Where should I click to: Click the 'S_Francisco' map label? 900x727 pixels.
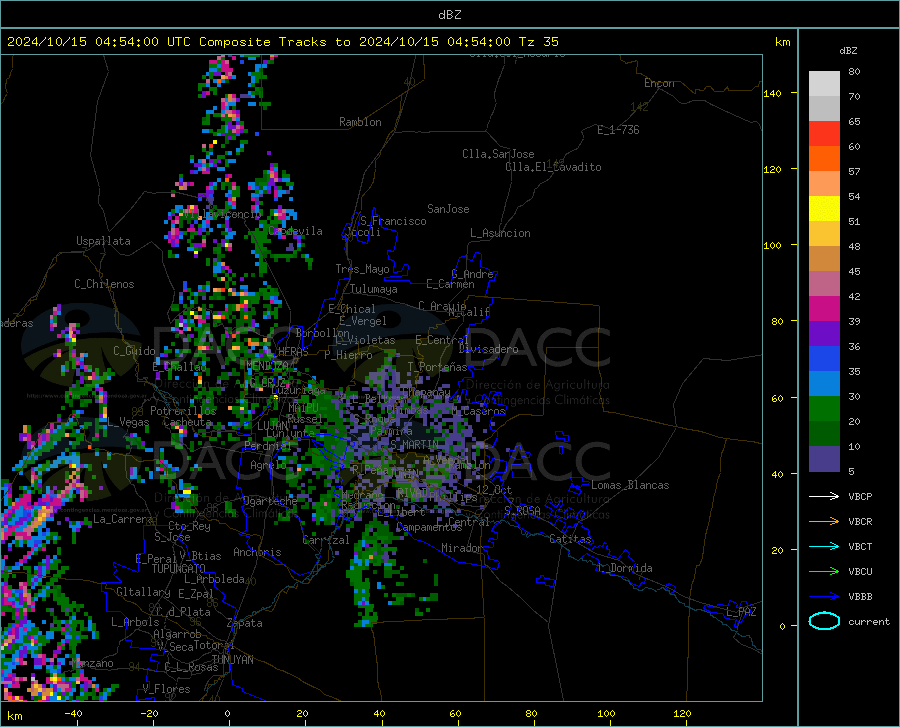click(393, 221)
